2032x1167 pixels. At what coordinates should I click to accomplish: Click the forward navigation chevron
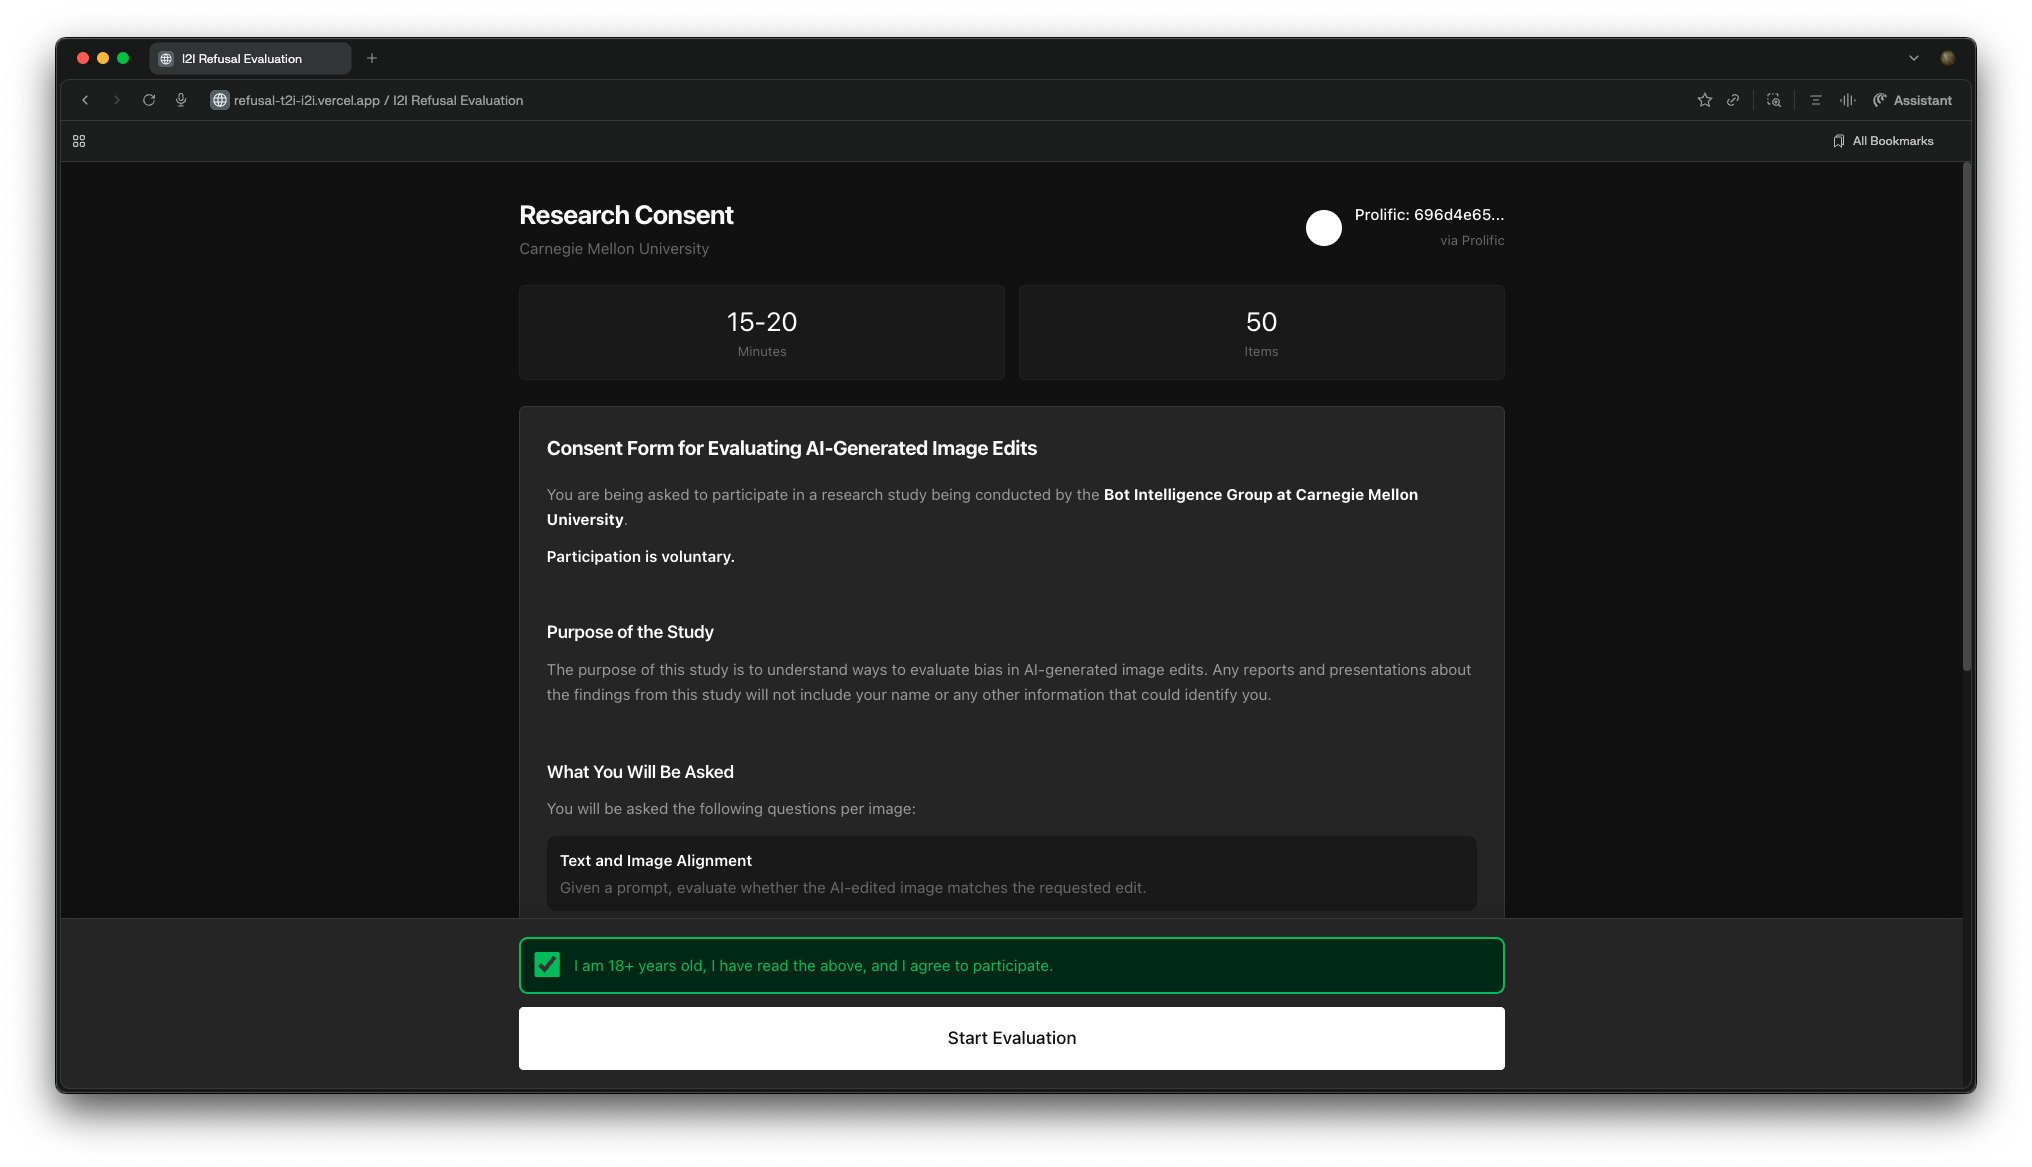click(117, 100)
